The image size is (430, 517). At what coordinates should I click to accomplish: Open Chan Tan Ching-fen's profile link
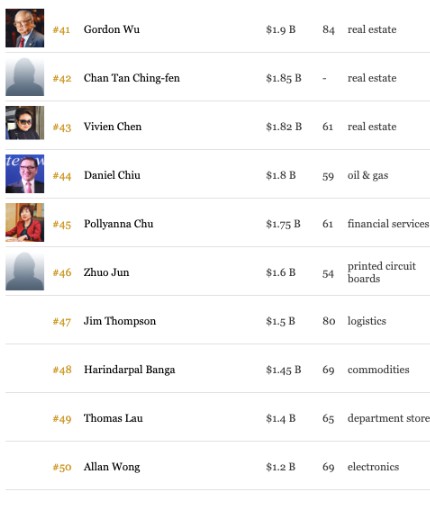point(132,78)
